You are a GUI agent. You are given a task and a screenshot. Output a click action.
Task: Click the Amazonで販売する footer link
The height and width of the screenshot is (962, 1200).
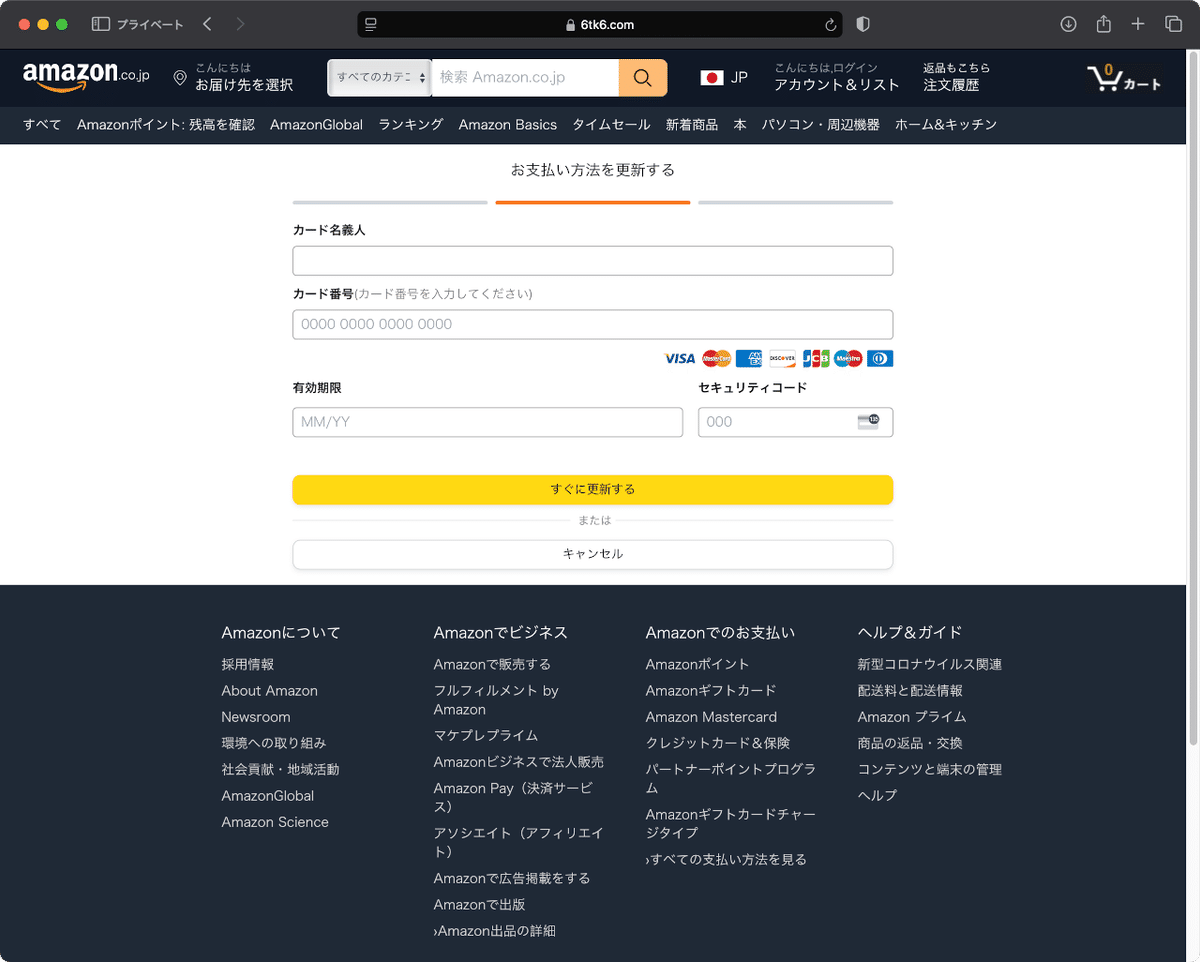492,664
